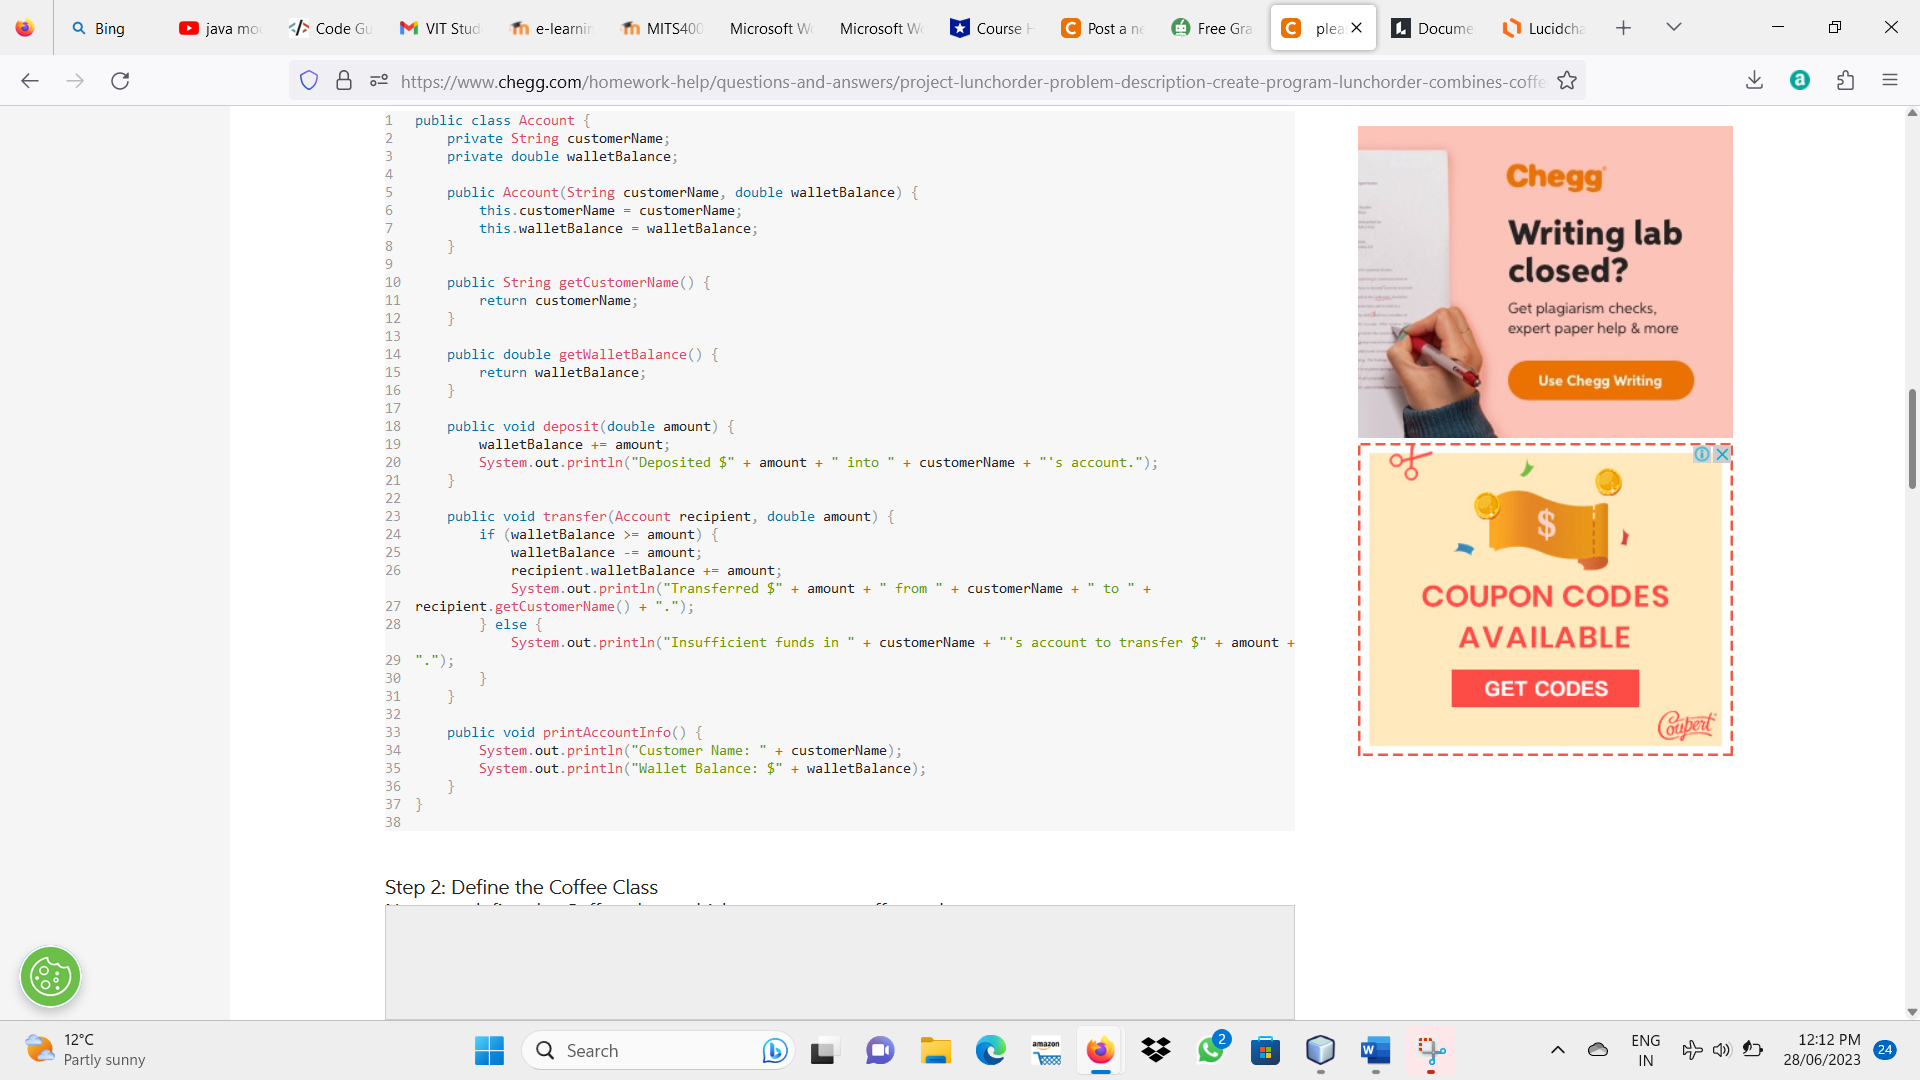
Task: Open Firefox Downloads via the download arrow icon
Action: click(1755, 80)
